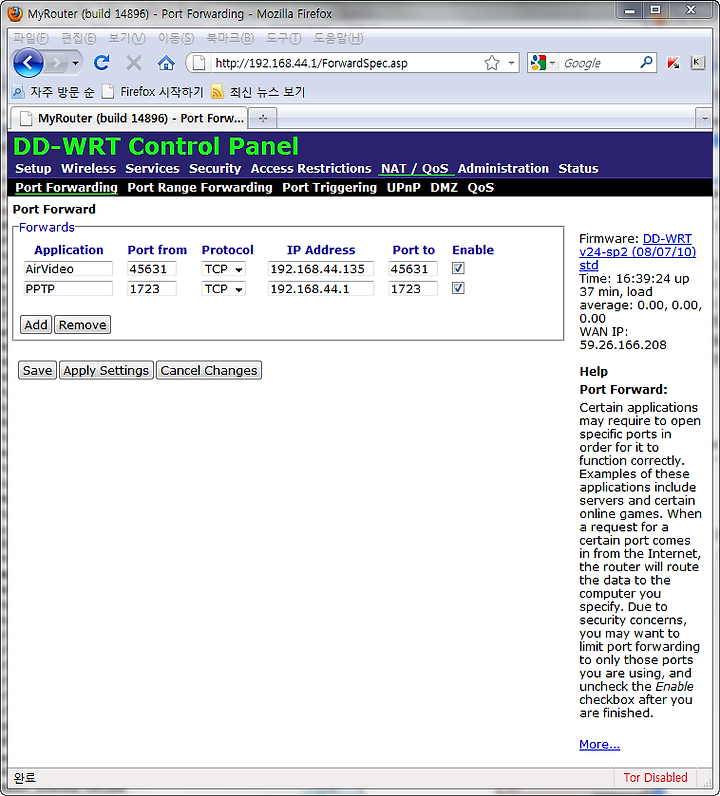This screenshot has width=720, height=796.
Task: Go back with the Firefox back arrow
Action: pyautogui.click(x=28, y=63)
